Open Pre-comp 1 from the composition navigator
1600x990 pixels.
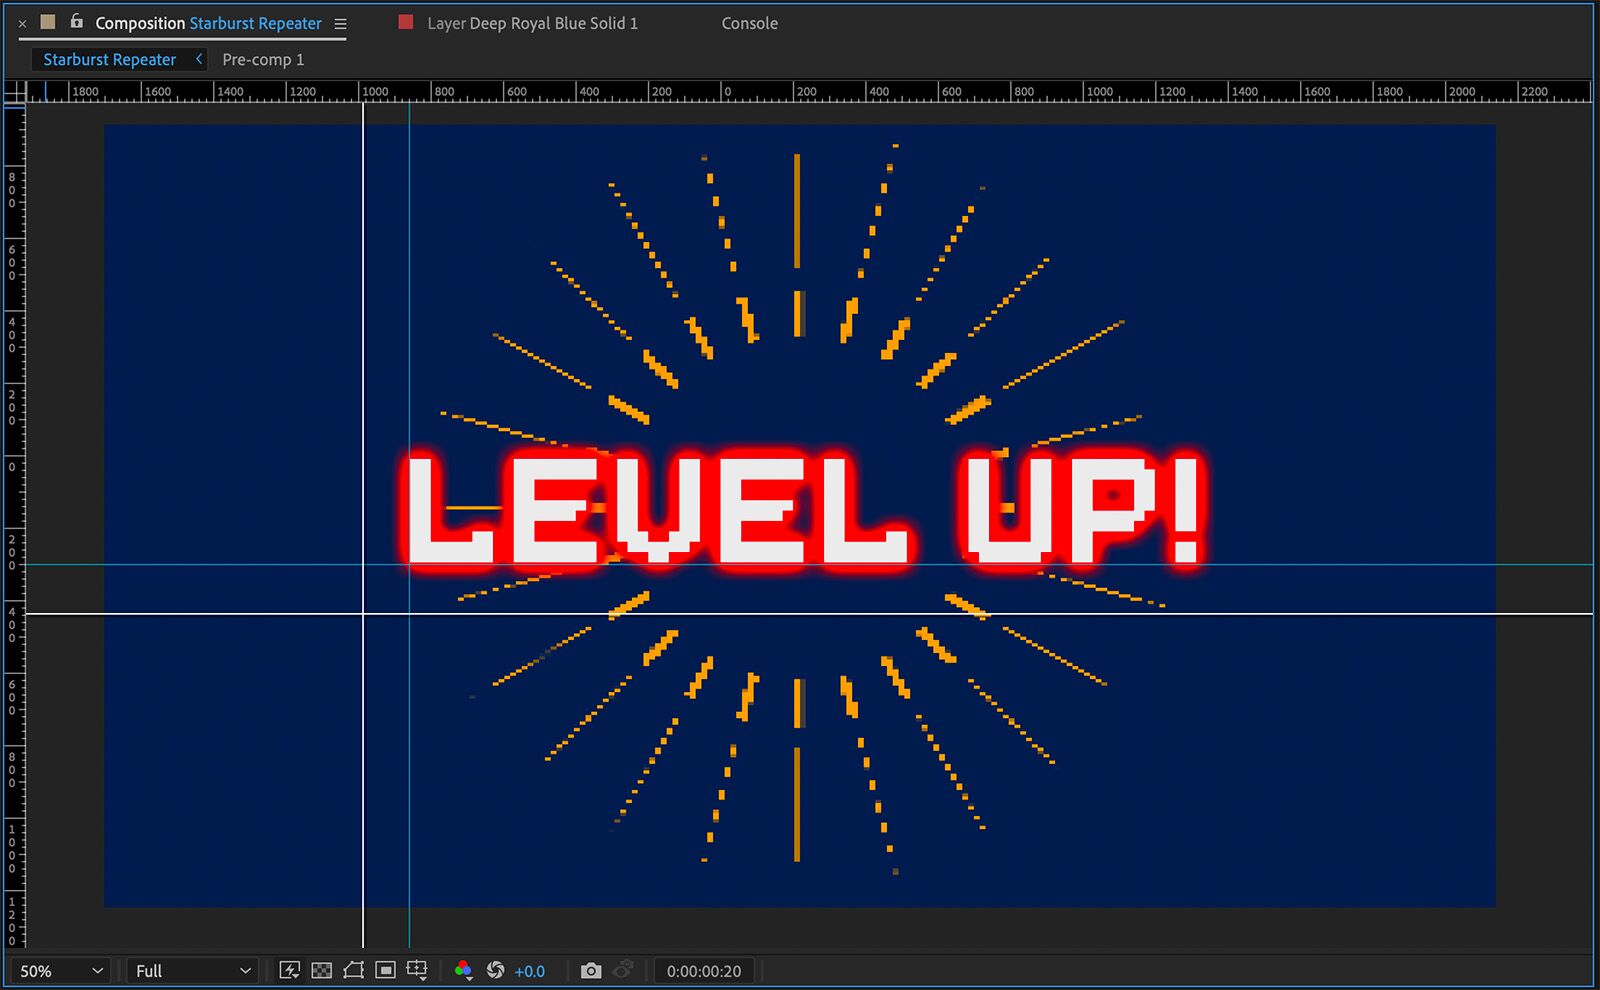click(262, 59)
